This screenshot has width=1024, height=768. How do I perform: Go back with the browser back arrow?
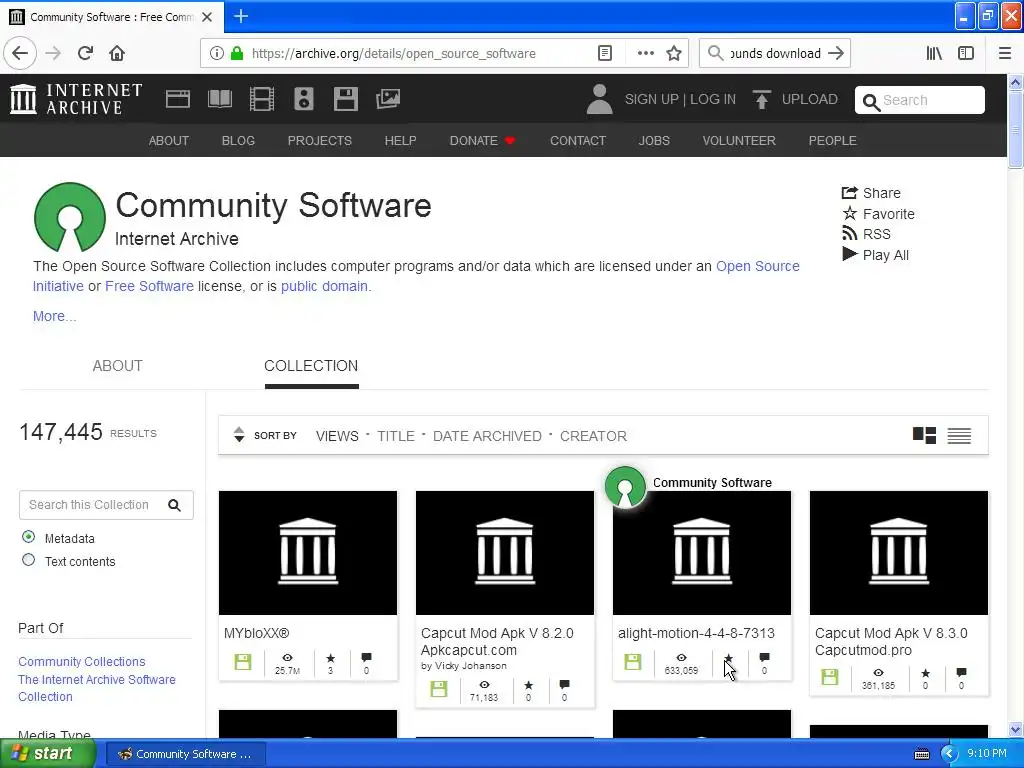tap(20, 53)
